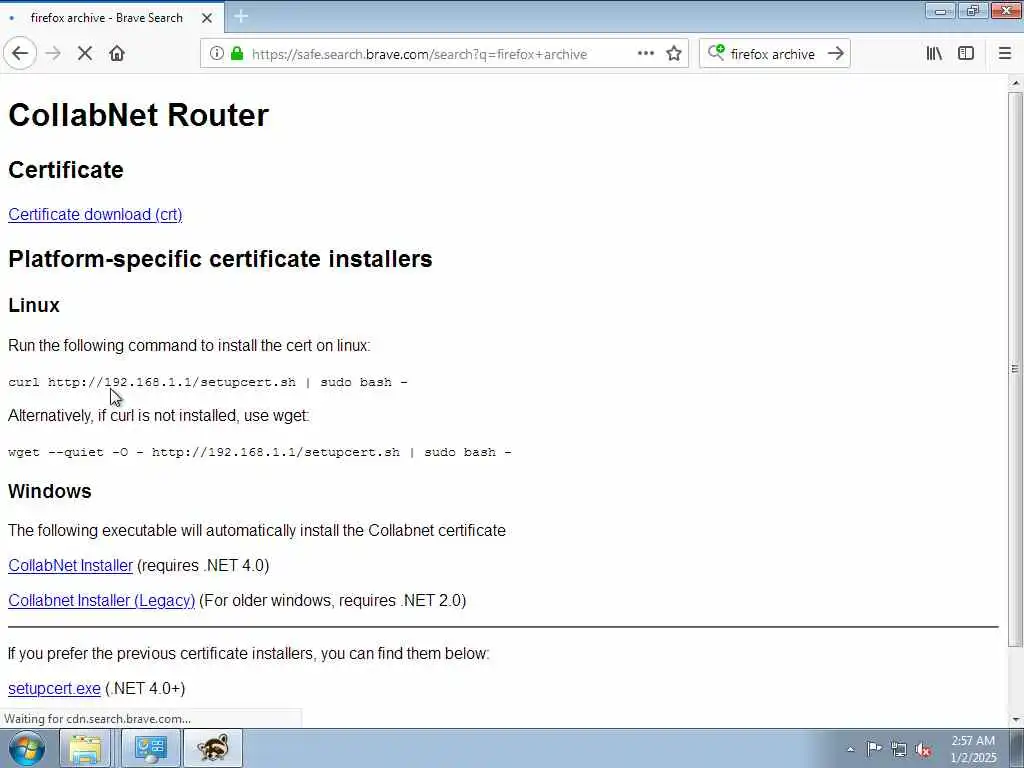The image size is (1024, 768).
Task: Click into the 'firefox archive' search box
Action: tap(773, 54)
